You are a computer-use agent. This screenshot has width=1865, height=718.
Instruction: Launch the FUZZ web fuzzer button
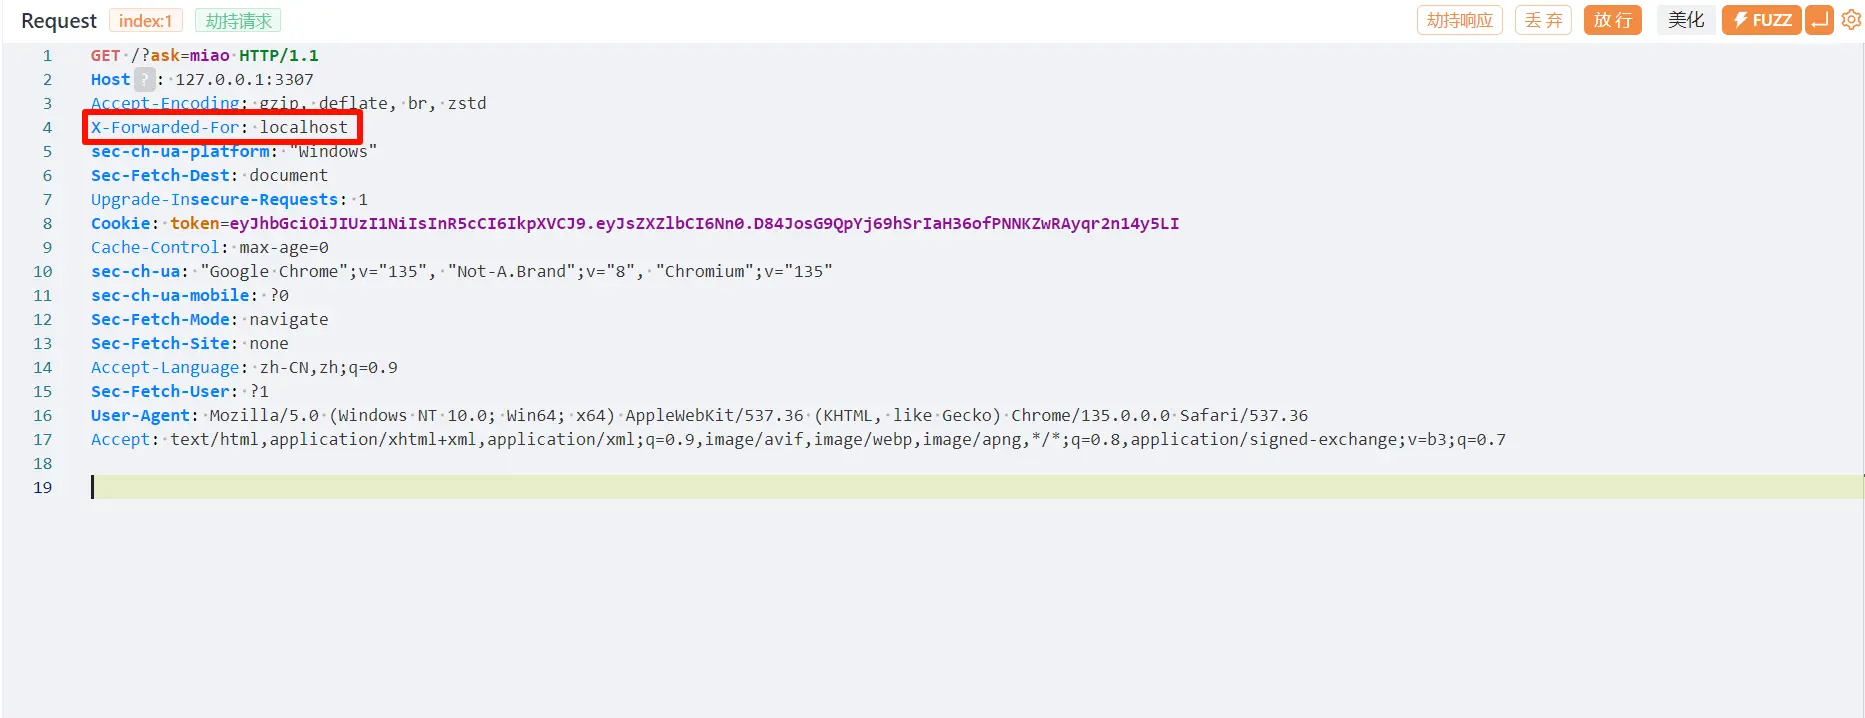(x=1761, y=20)
